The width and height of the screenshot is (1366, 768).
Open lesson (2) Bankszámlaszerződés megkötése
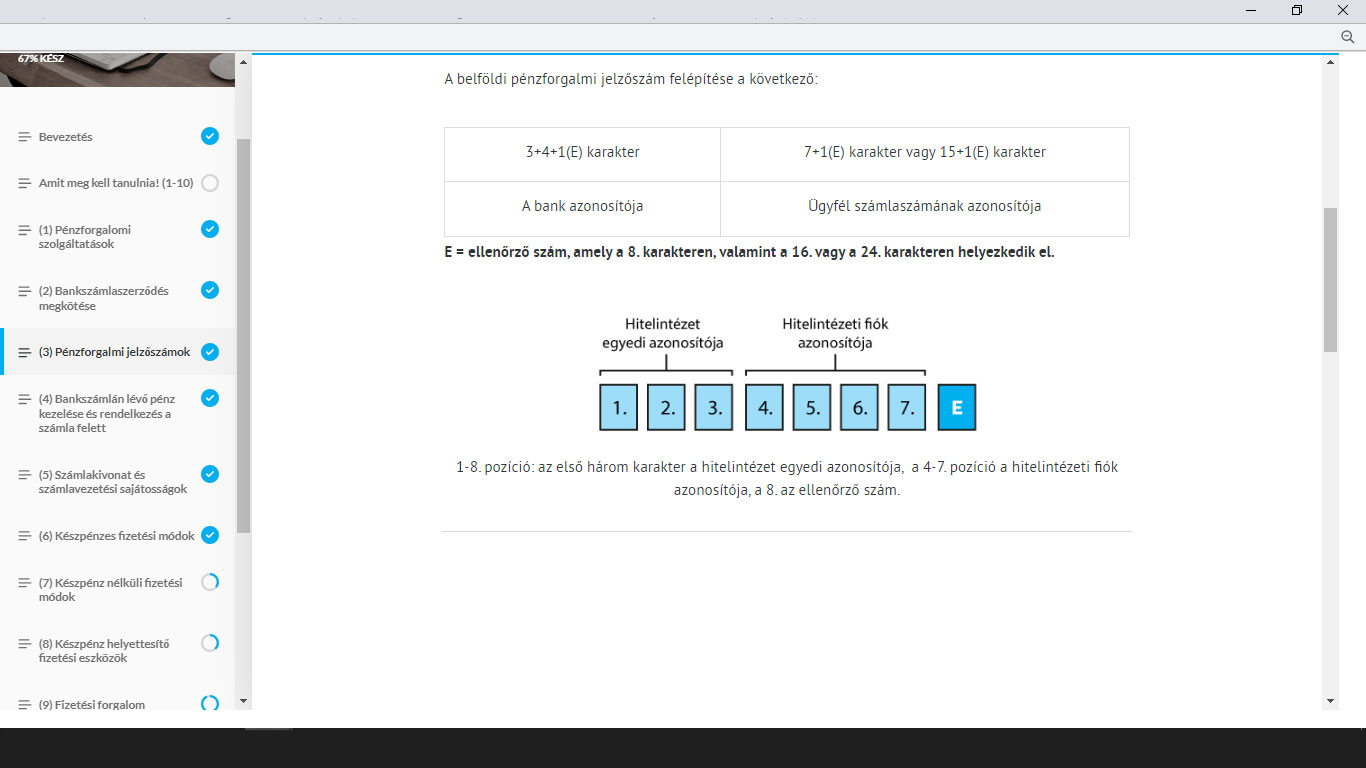click(x=104, y=298)
